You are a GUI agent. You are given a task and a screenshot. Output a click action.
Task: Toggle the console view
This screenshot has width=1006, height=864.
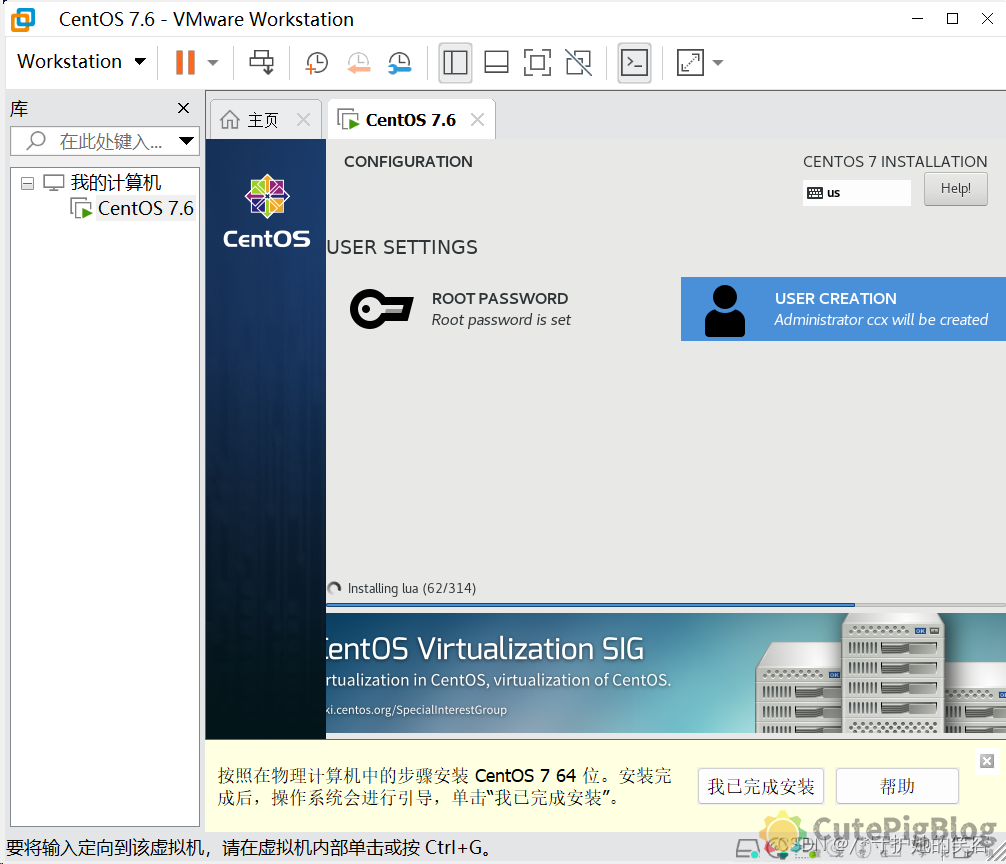click(x=633, y=62)
